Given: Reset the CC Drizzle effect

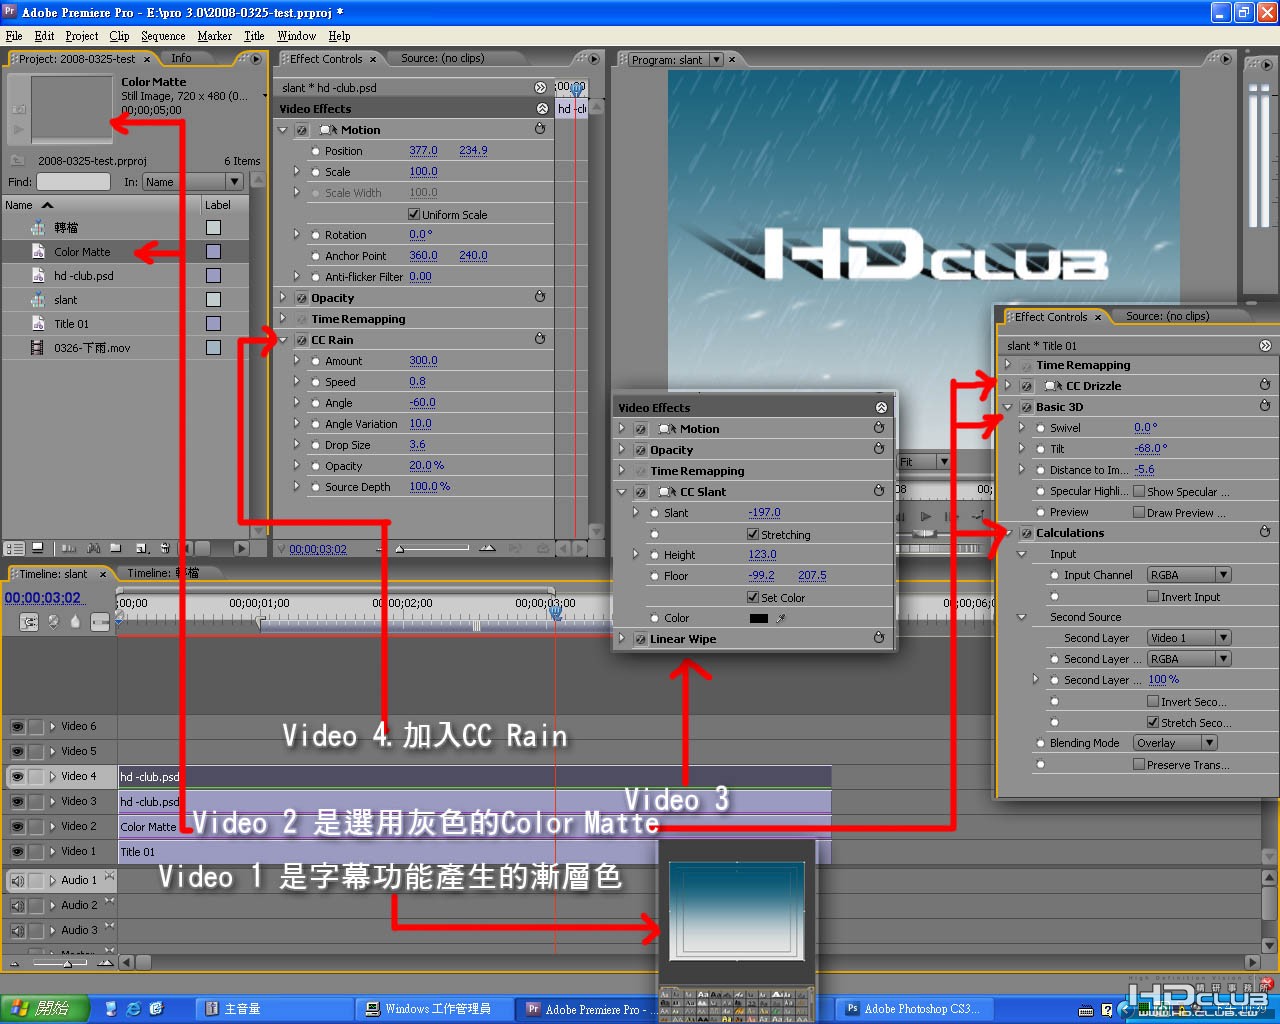Looking at the screenshot, I should tap(1265, 385).
